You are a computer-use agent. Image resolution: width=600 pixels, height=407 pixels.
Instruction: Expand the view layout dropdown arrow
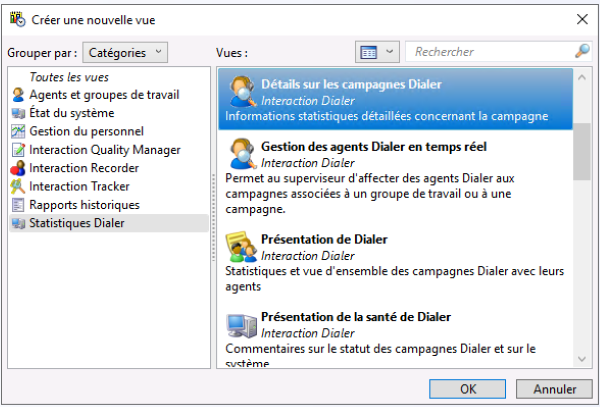[390, 52]
